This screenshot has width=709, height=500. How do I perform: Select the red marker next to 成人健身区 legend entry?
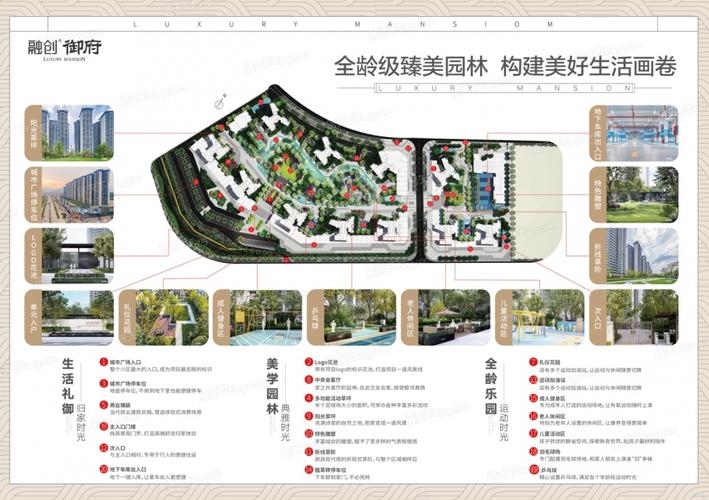534,398
